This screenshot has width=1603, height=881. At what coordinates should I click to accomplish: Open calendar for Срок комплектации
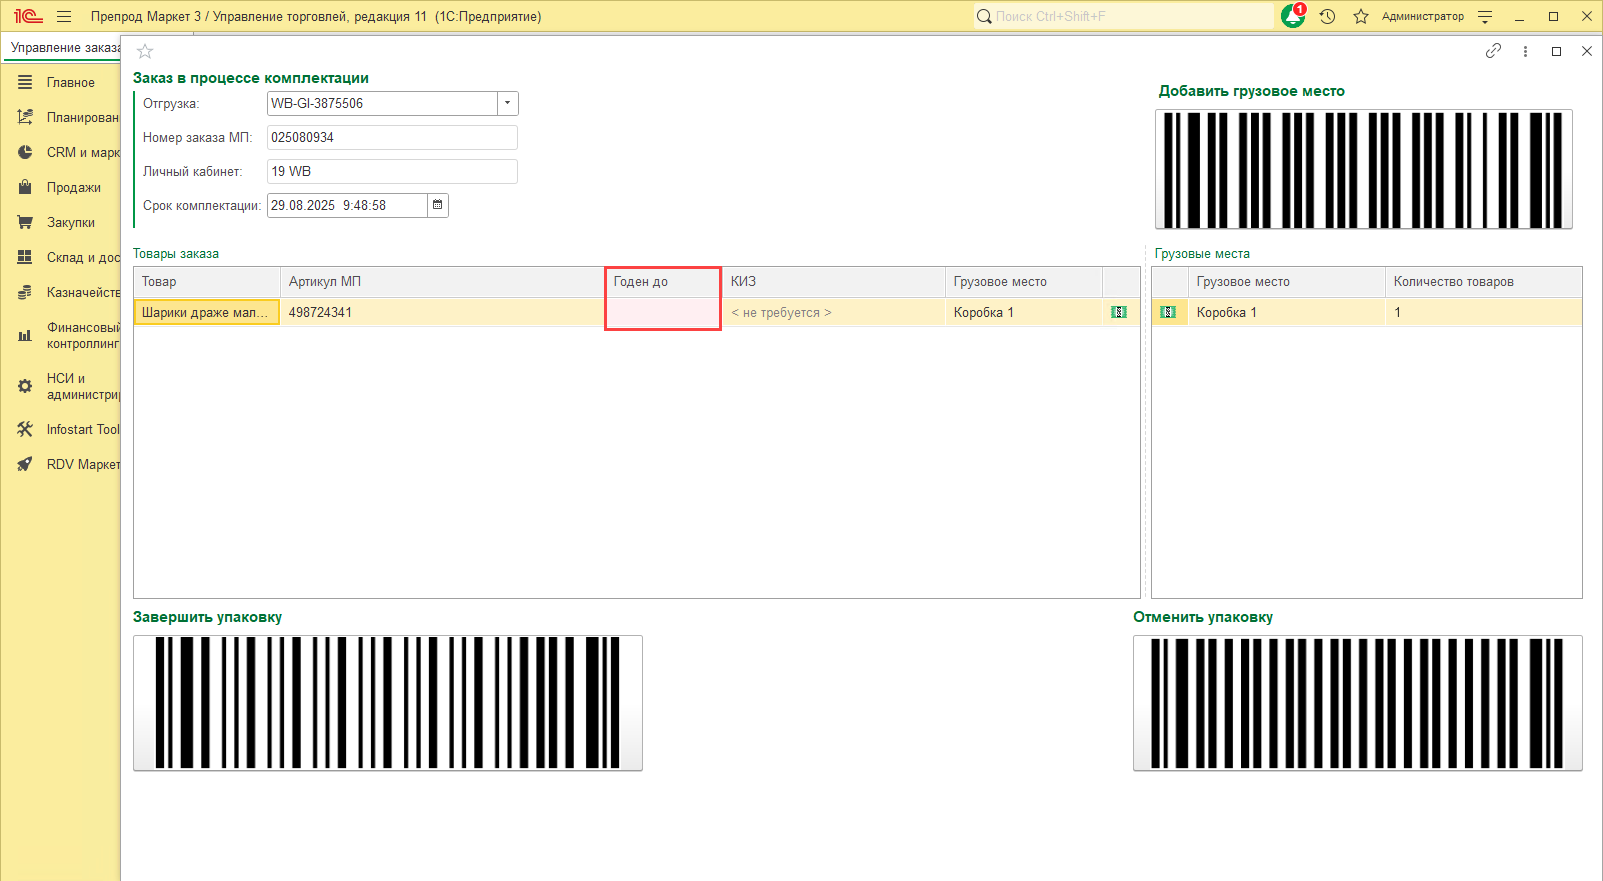coord(437,205)
